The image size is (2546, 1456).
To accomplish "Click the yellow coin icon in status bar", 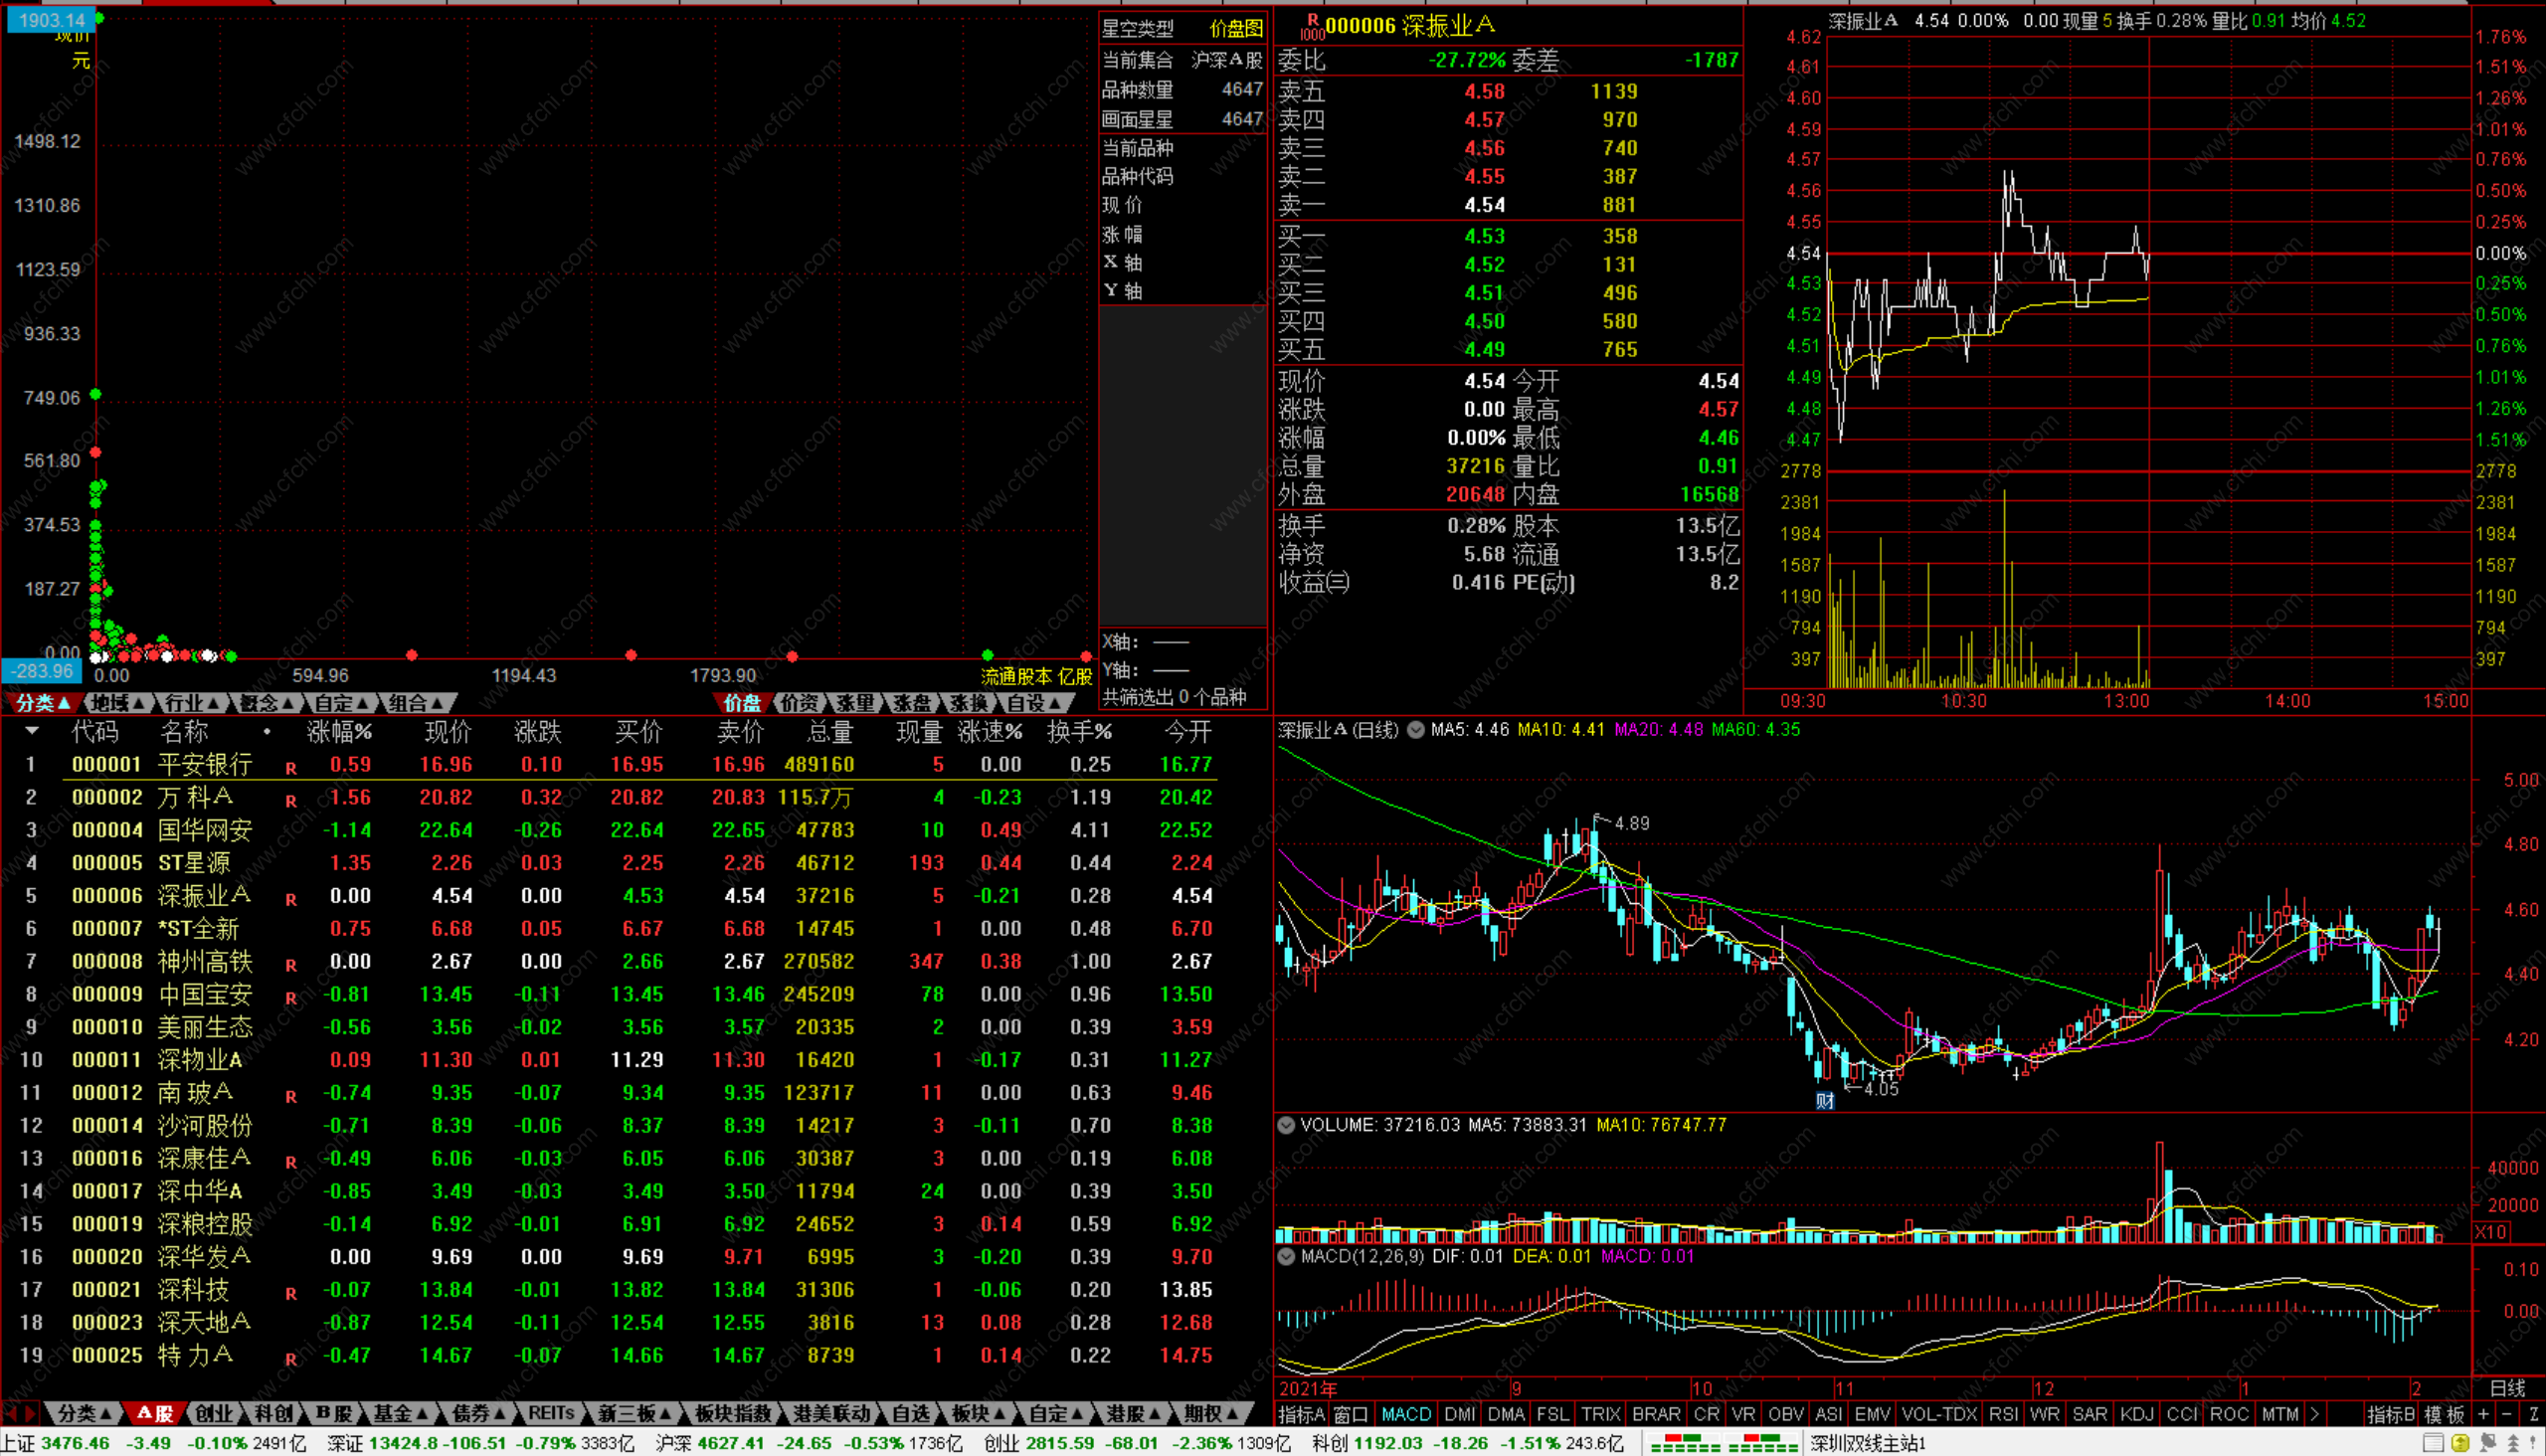I will pyautogui.click(x=2461, y=1443).
